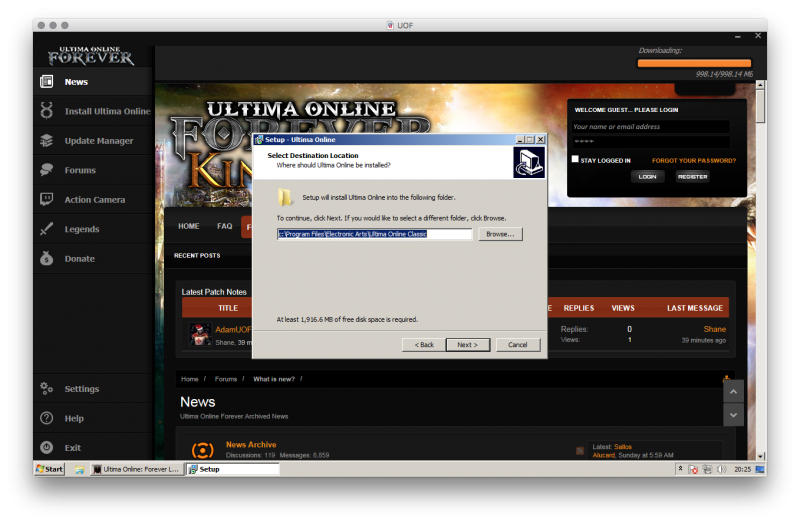Click the password field in login box
The image size is (800, 524).
click(x=651, y=141)
